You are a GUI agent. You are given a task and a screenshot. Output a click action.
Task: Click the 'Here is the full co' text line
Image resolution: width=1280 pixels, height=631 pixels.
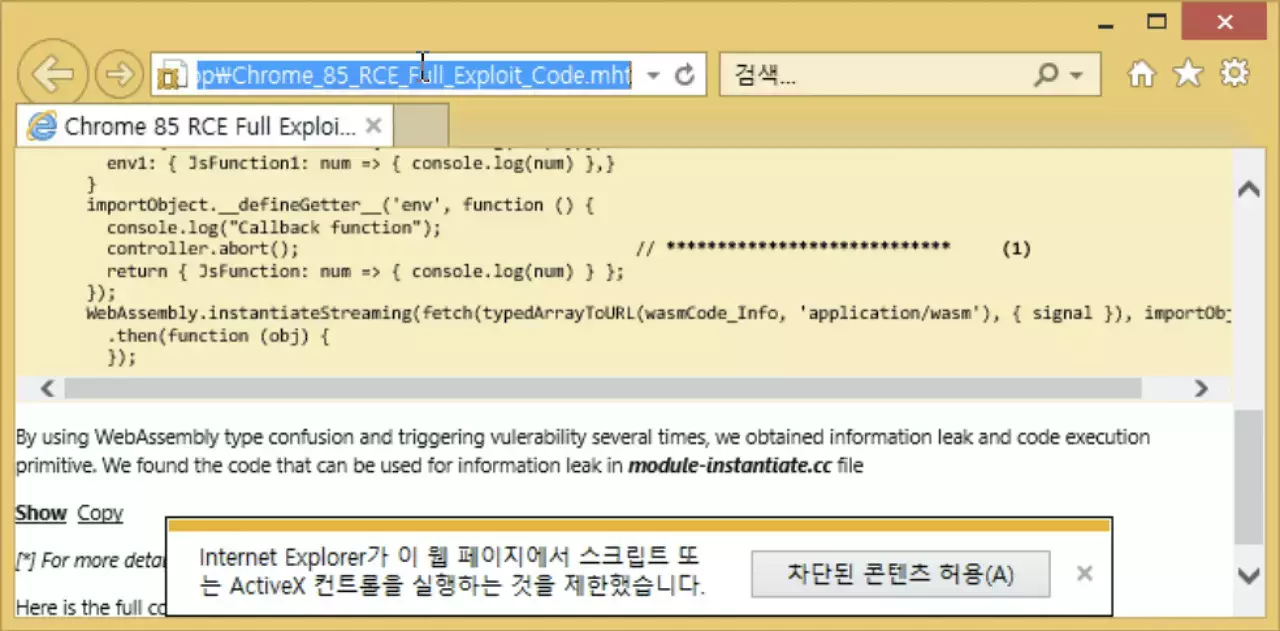90,606
